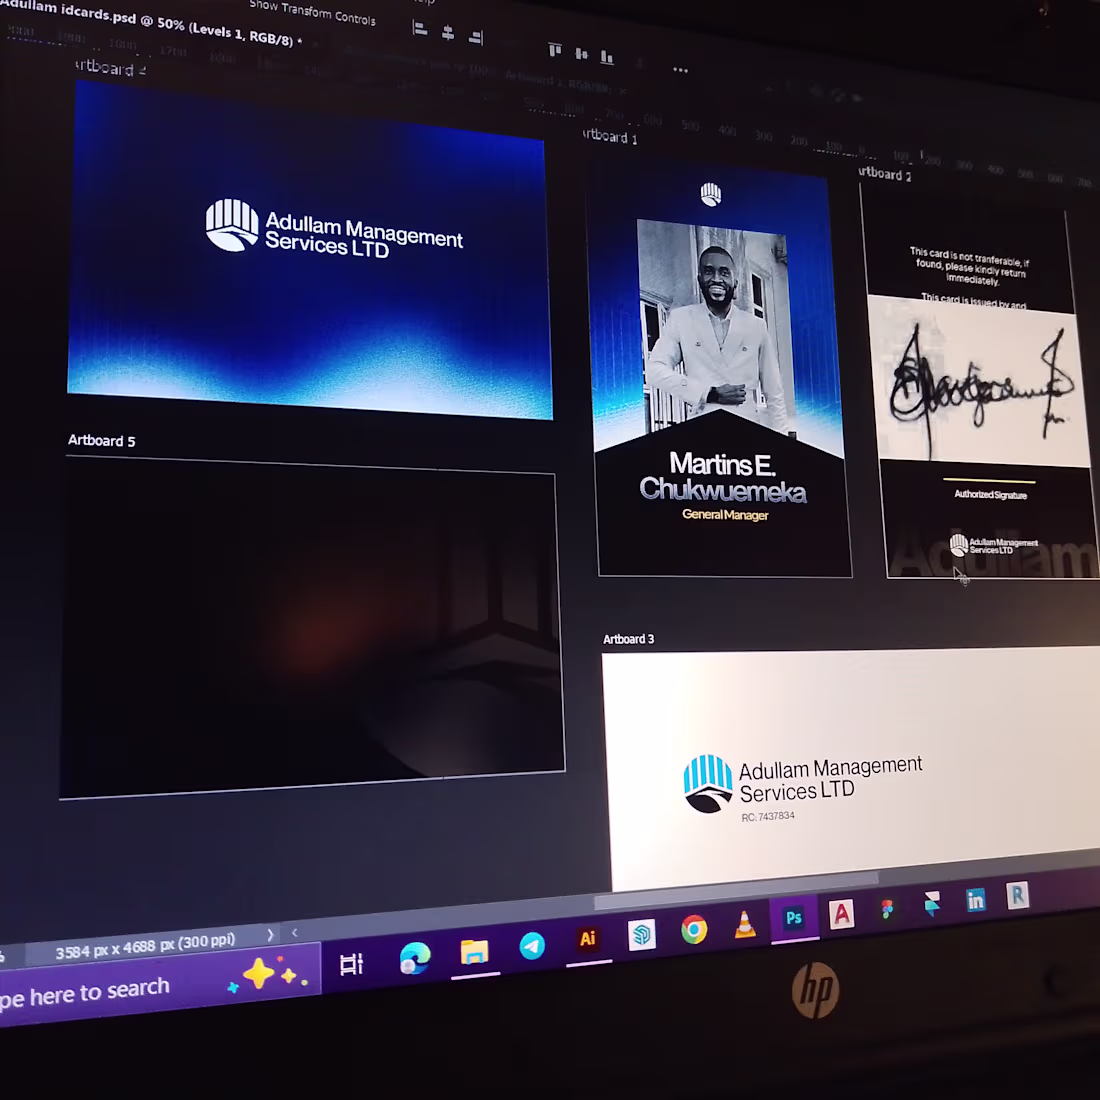Viewport: 1100px width, 1100px height.
Task: Click Align horizontal centers icon
Action: click(448, 32)
